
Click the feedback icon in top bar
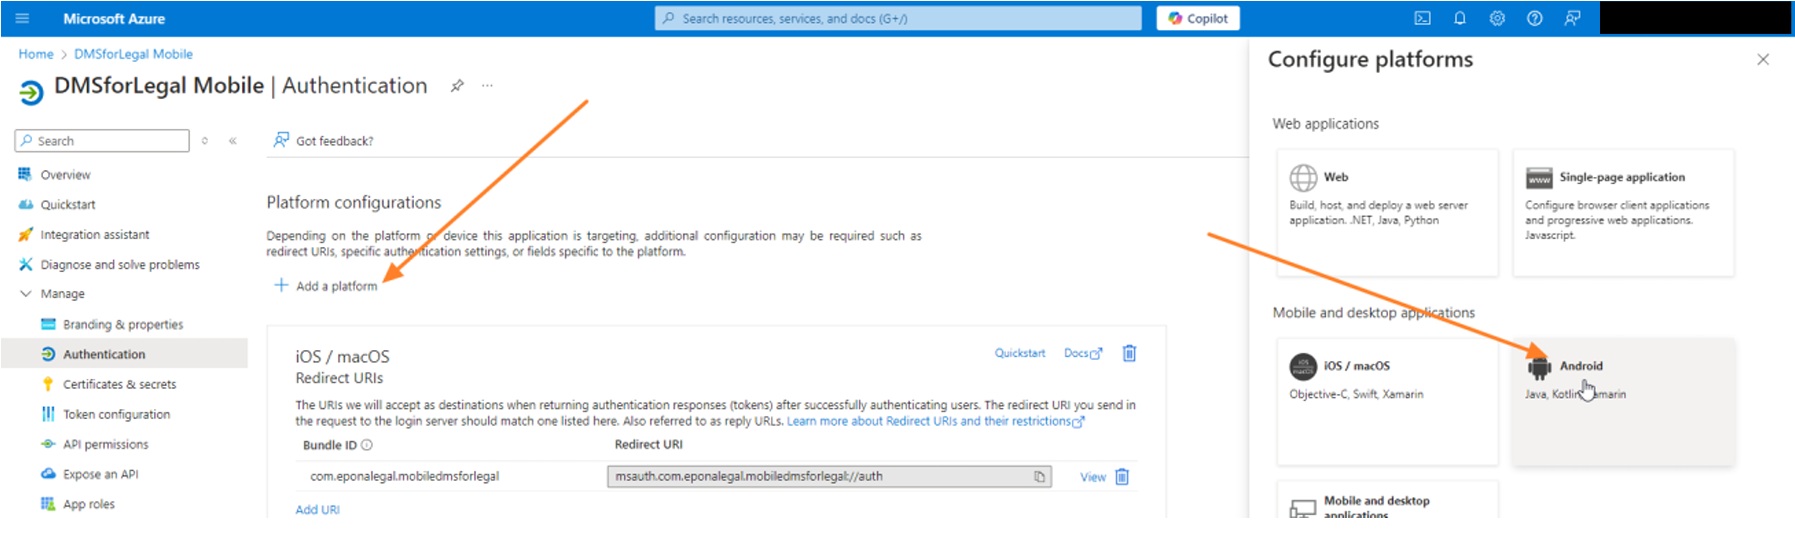pos(1572,18)
